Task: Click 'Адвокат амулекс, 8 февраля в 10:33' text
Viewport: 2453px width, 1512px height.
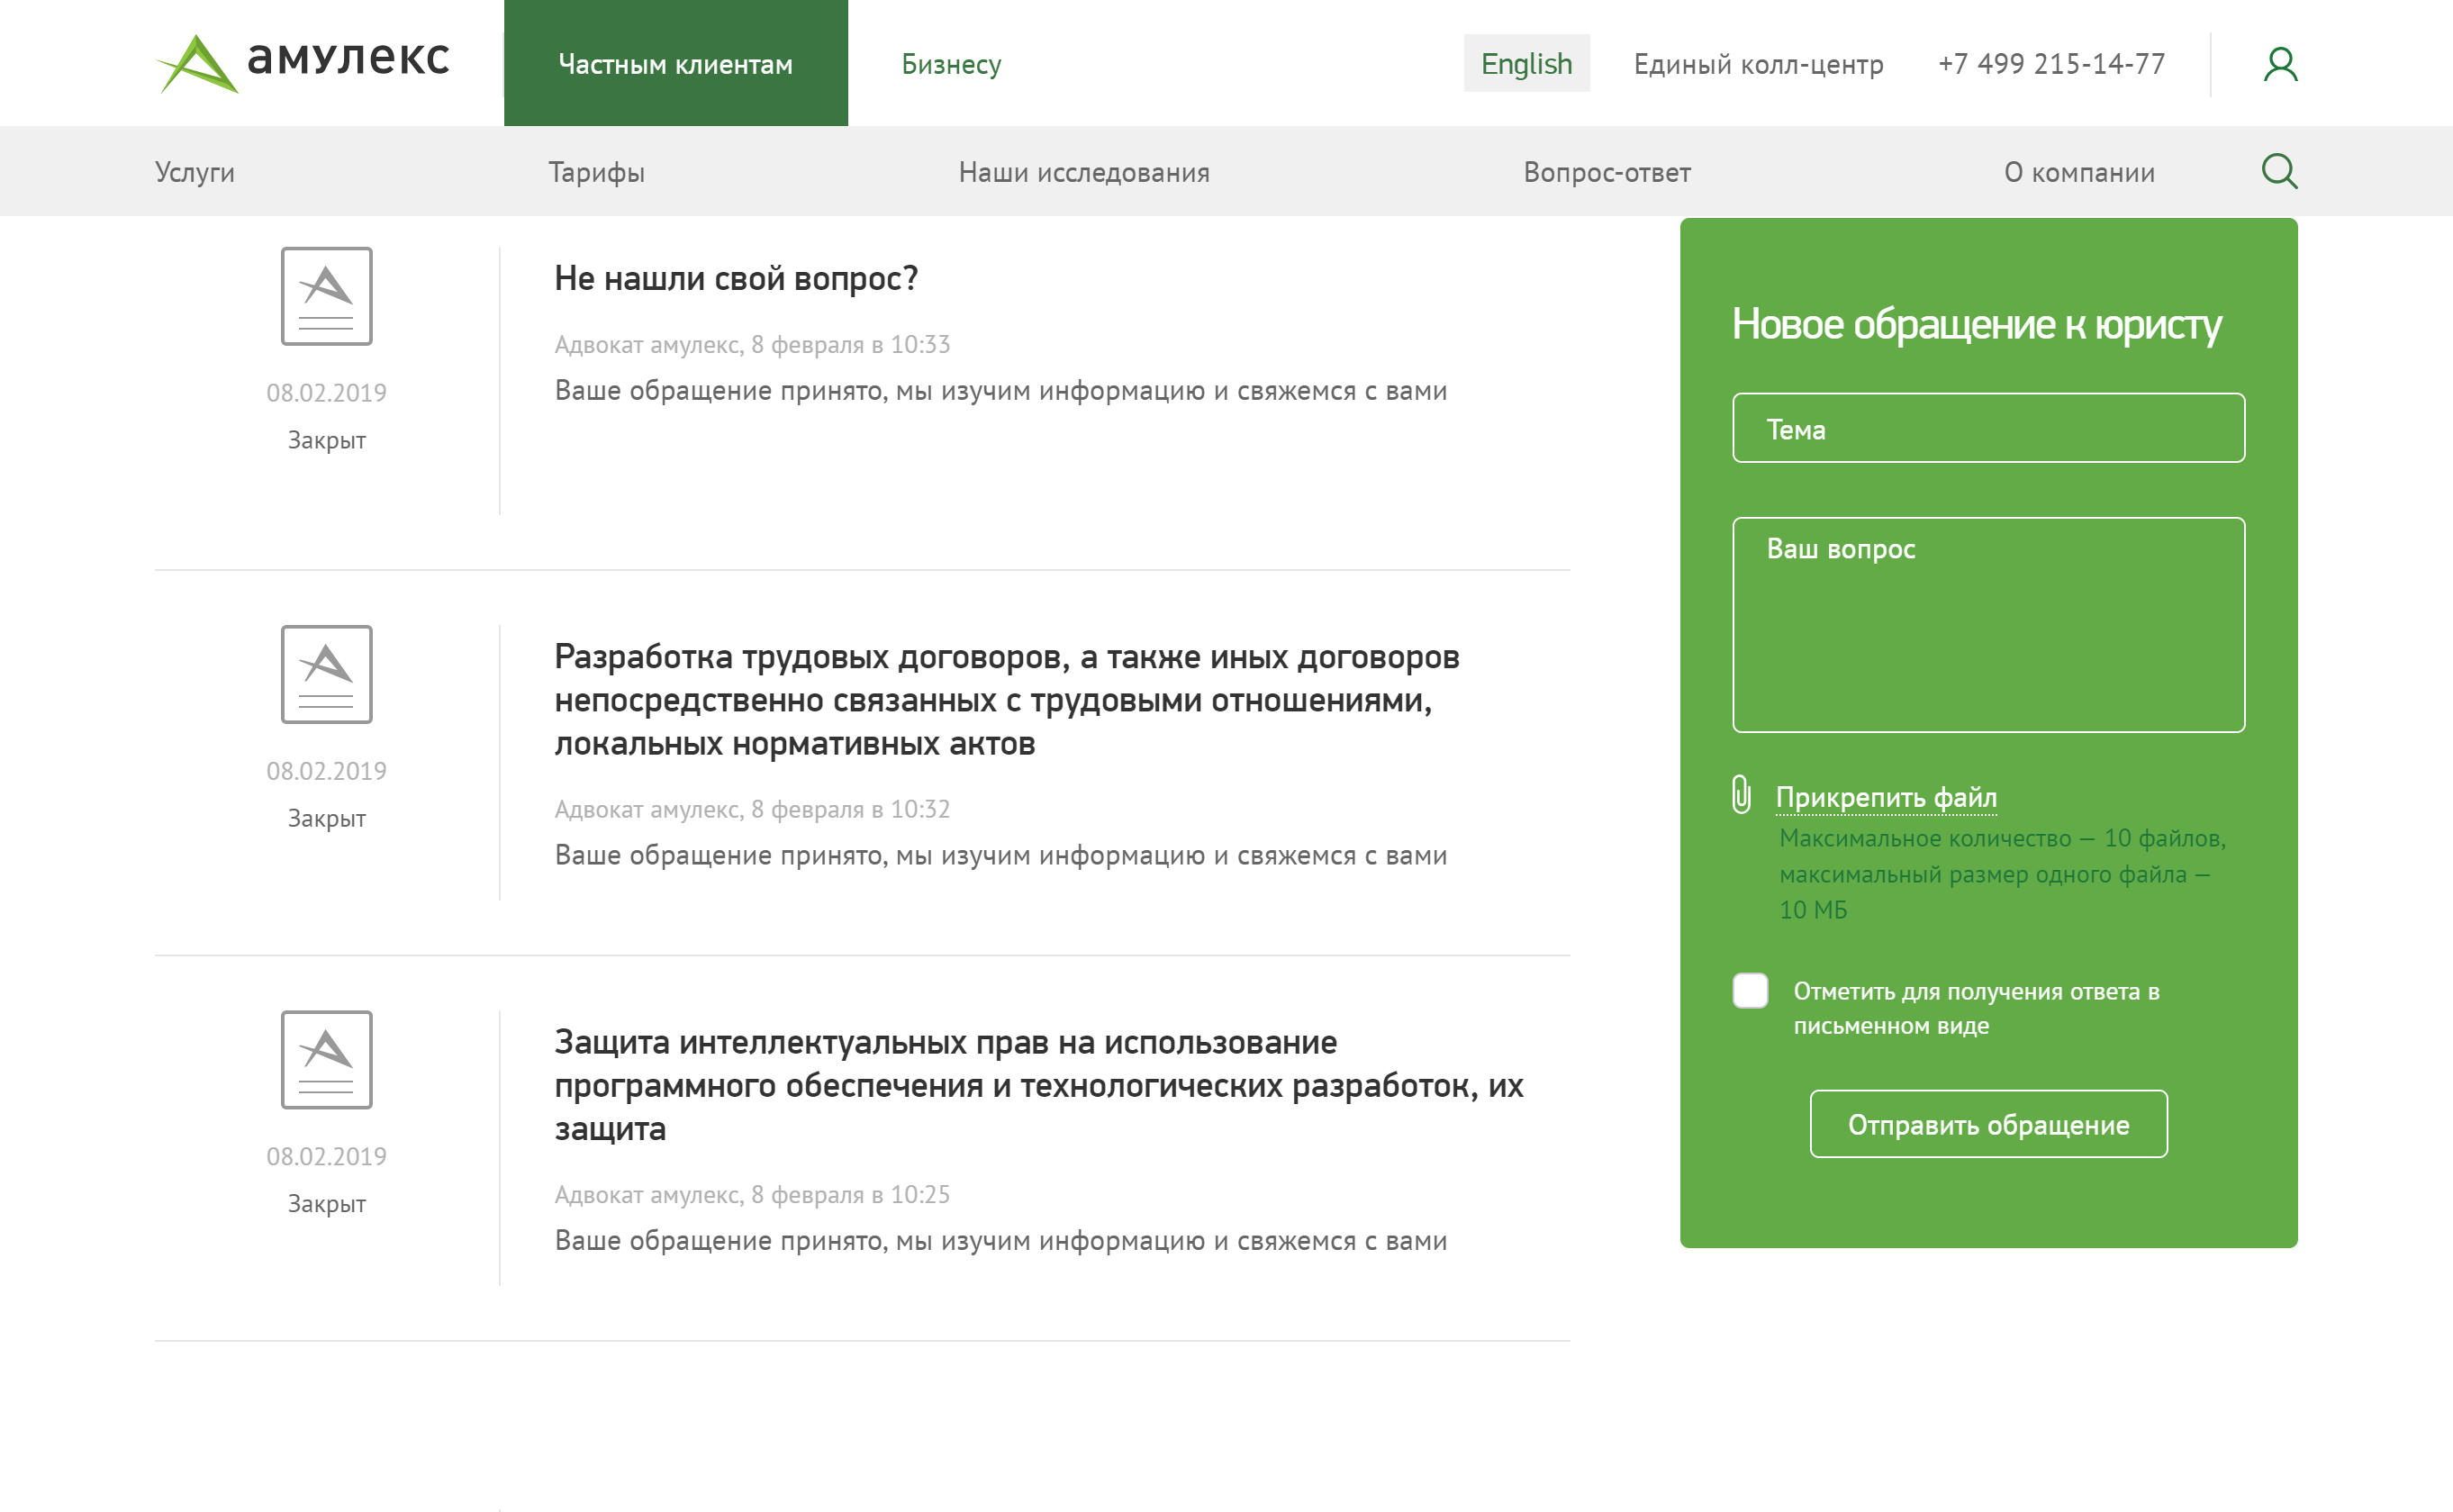Action: [752, 344]
